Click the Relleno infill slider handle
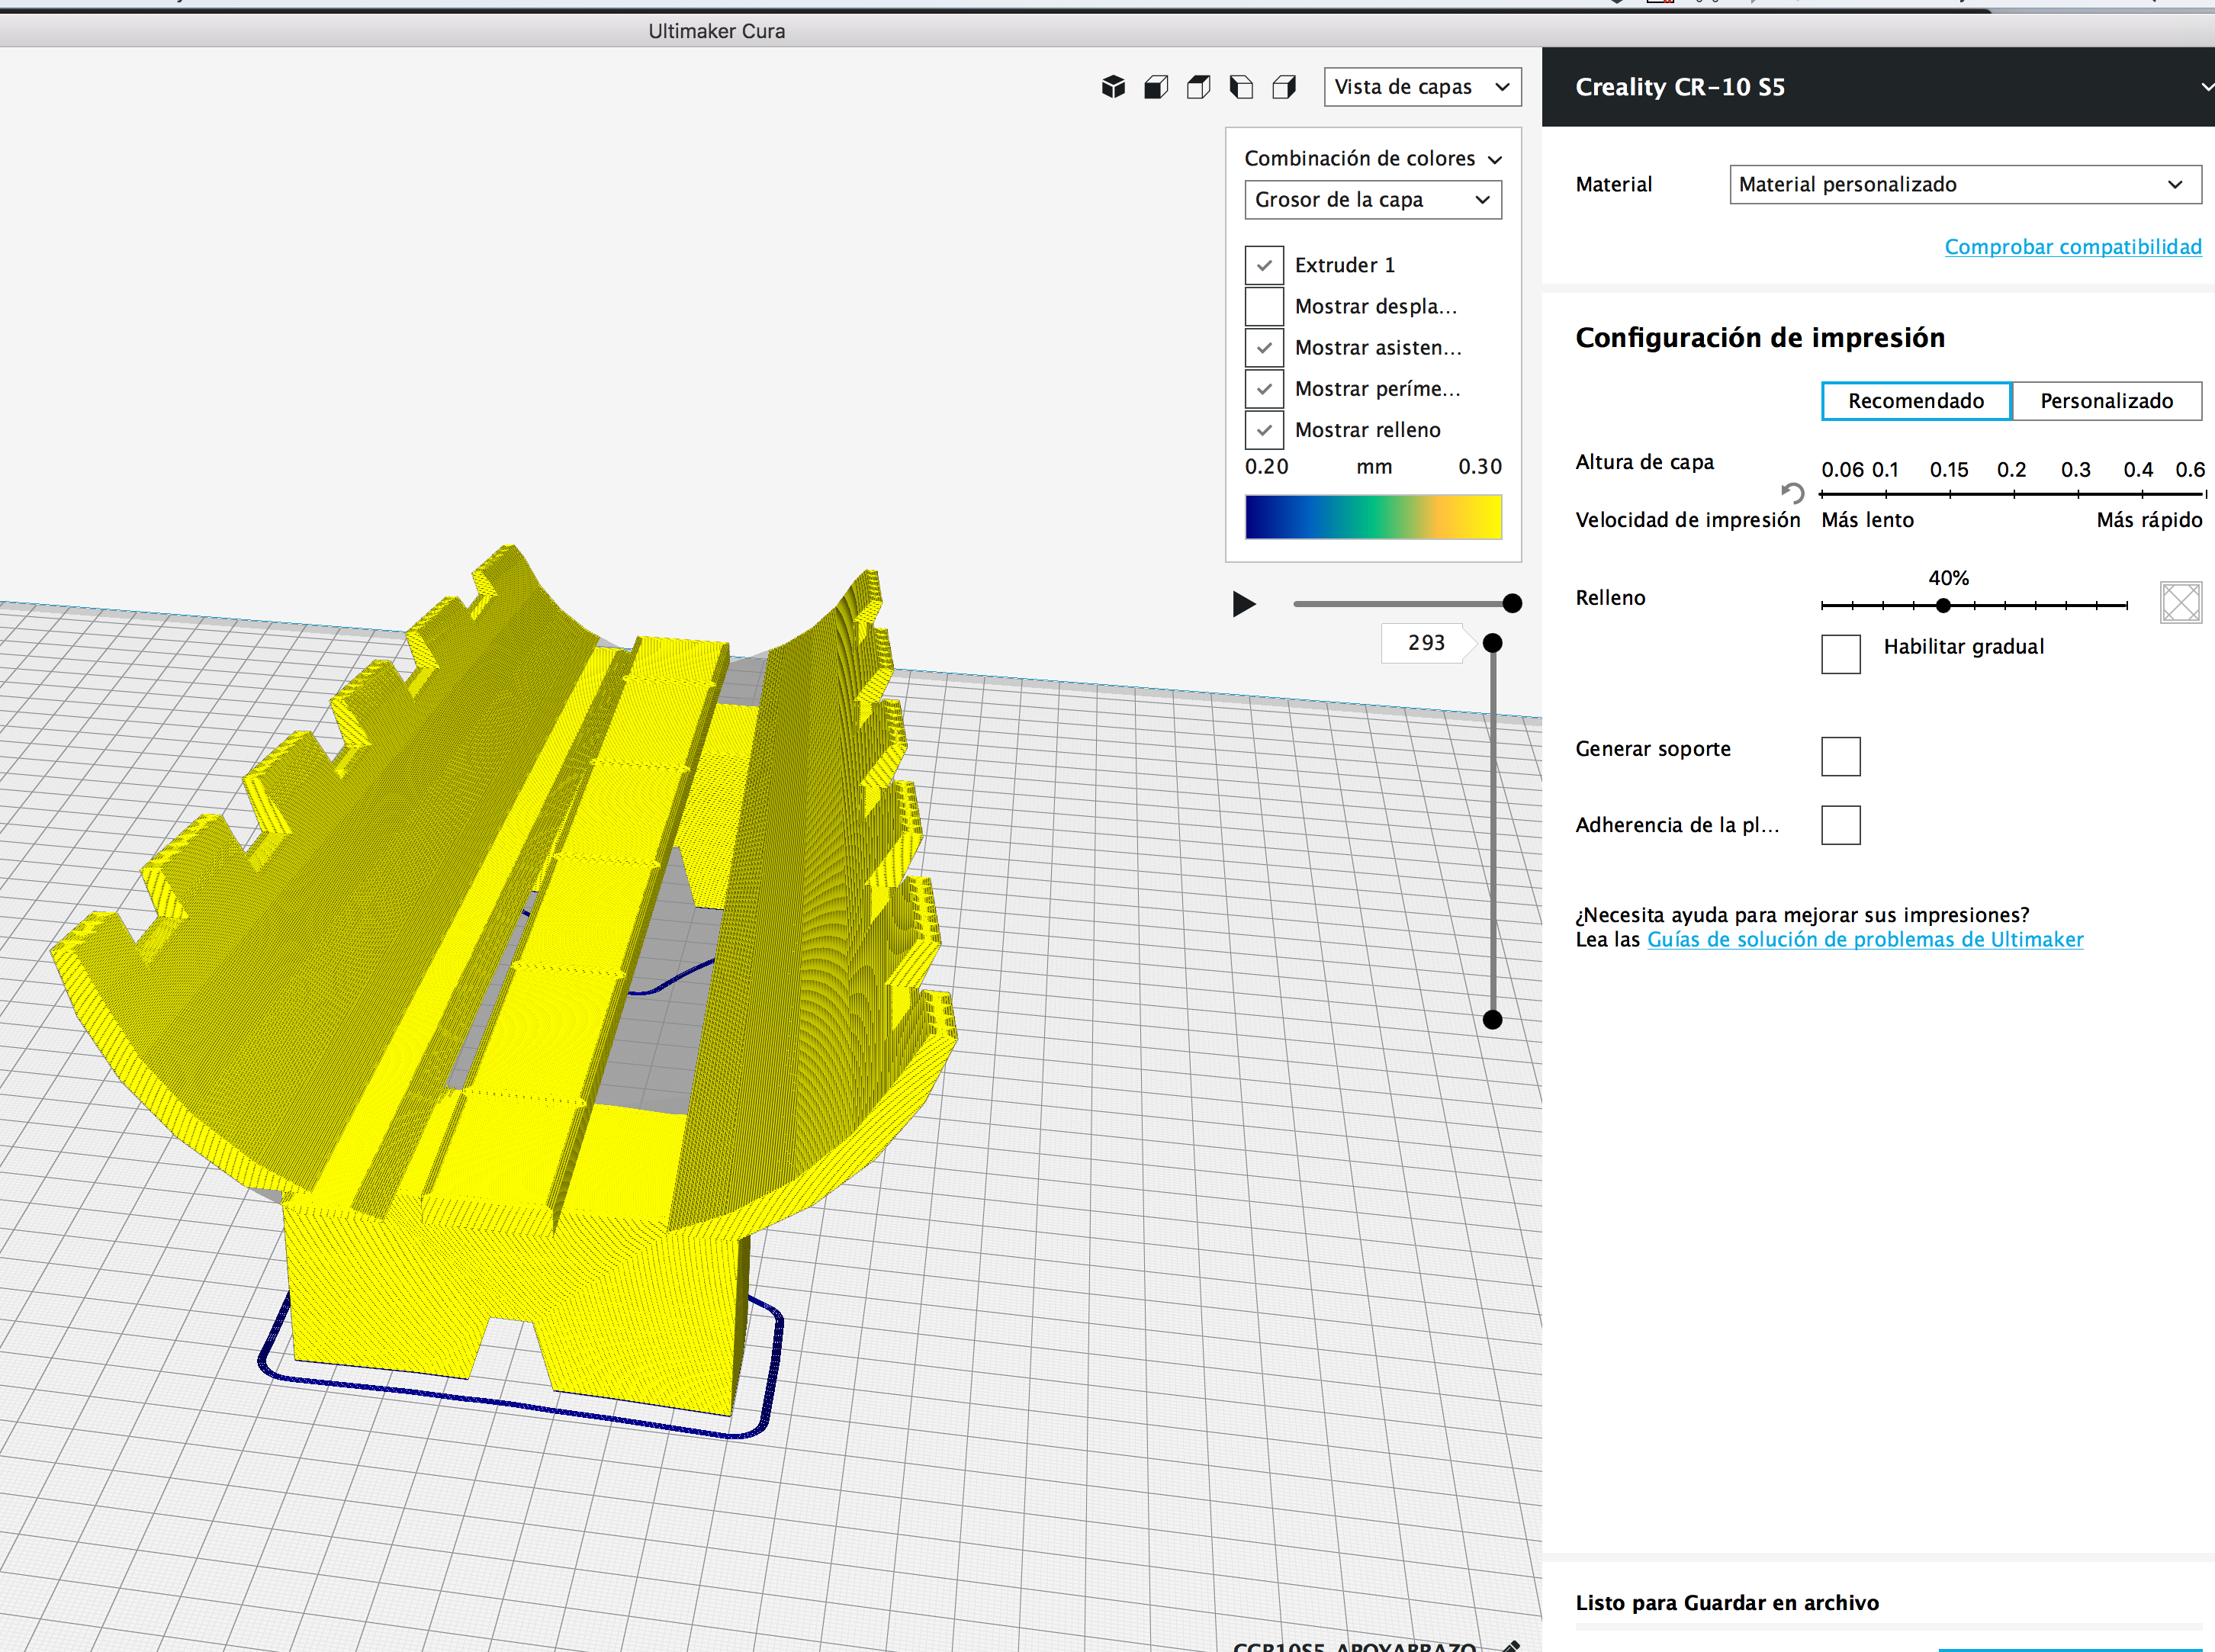Image resolution: width=2215 pixels, height=1652 pixels. (1943, 605)
